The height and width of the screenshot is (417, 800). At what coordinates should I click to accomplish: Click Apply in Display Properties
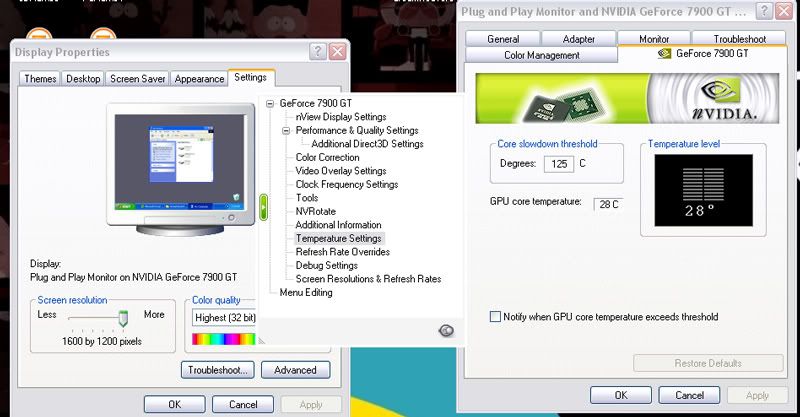click(x=311, y=404)
